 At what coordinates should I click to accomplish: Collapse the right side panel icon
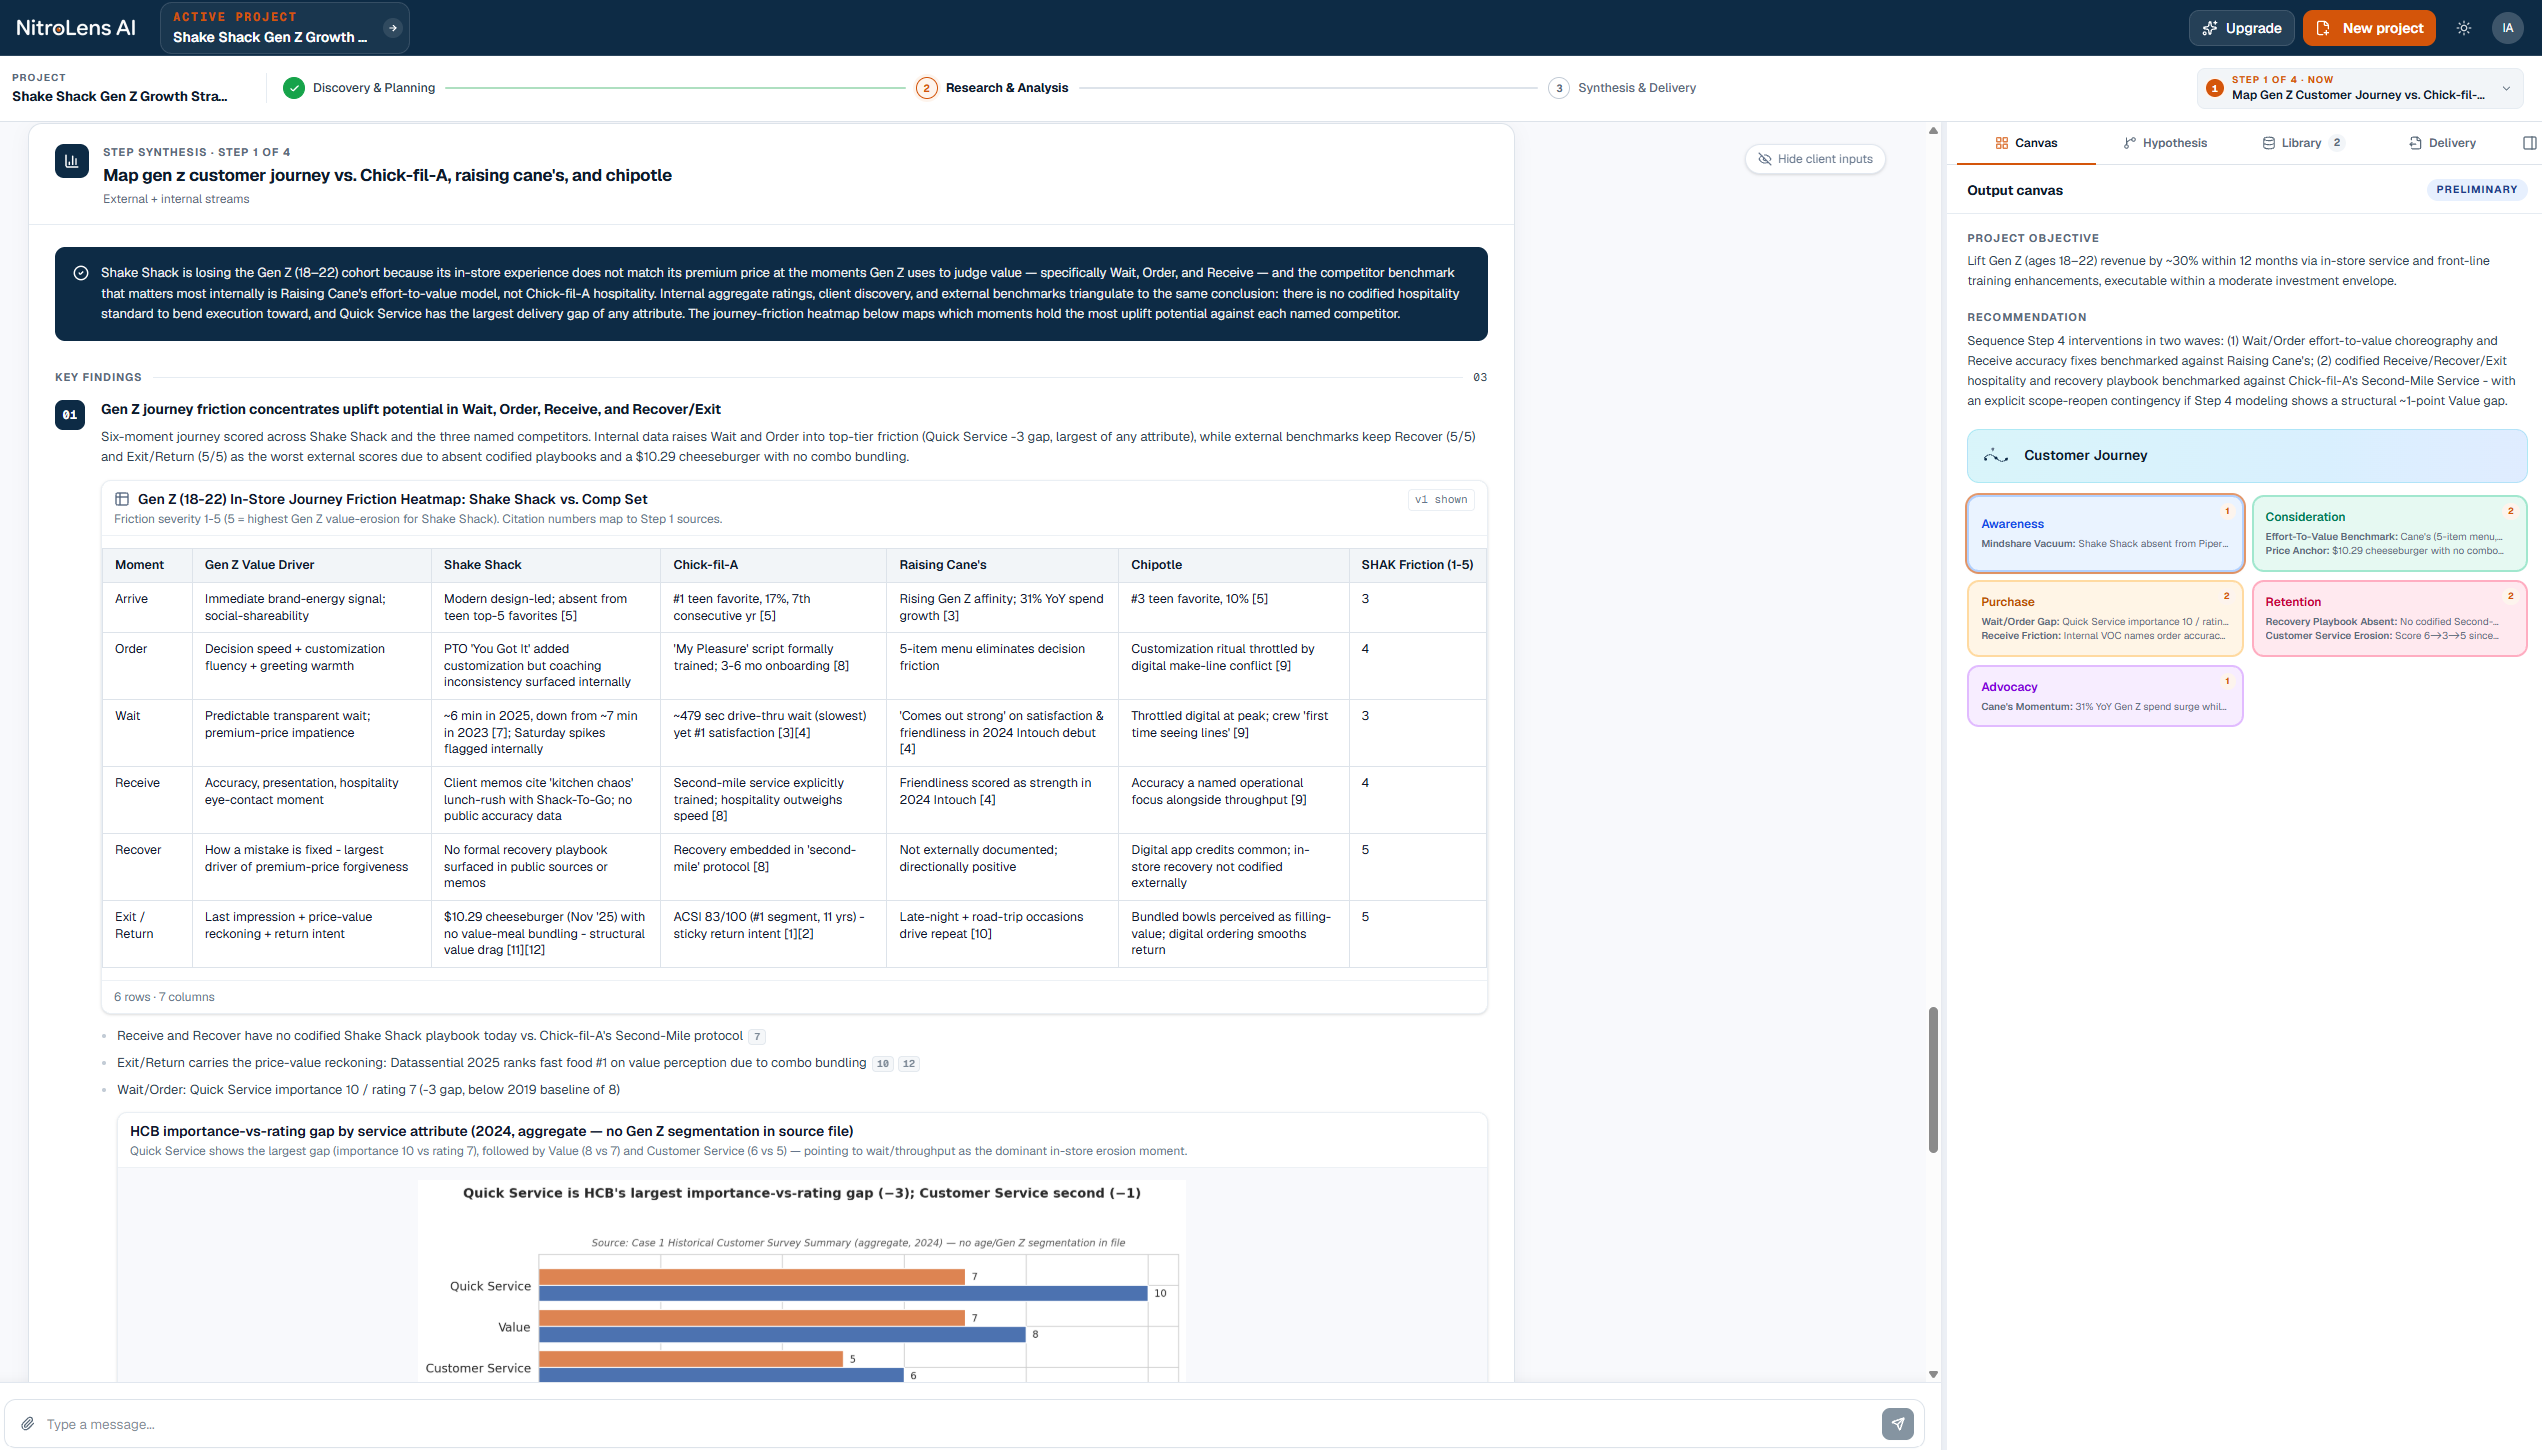[x=2529, y=143]
